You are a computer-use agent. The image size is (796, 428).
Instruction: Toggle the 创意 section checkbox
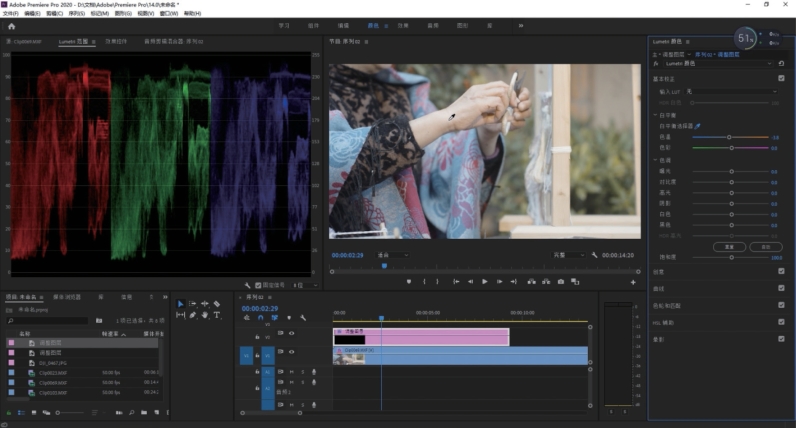point(781,271)
